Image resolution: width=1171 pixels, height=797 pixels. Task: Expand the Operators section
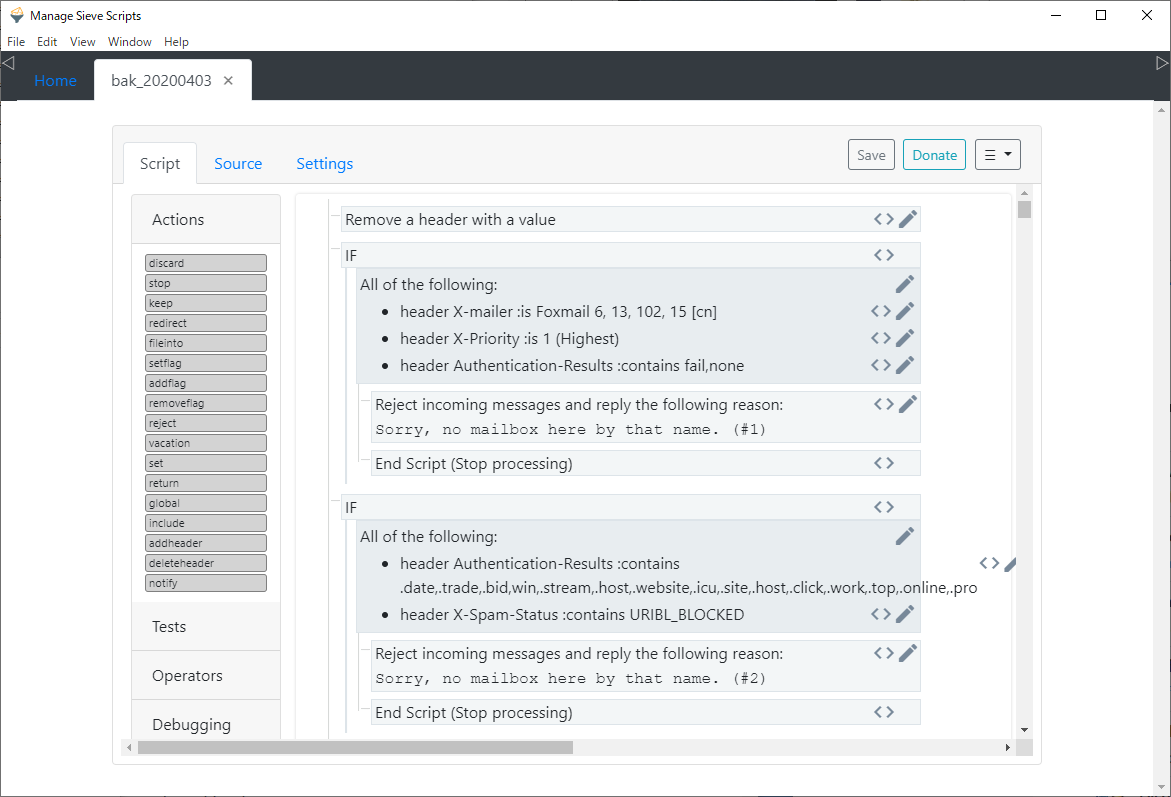point(187,675)
